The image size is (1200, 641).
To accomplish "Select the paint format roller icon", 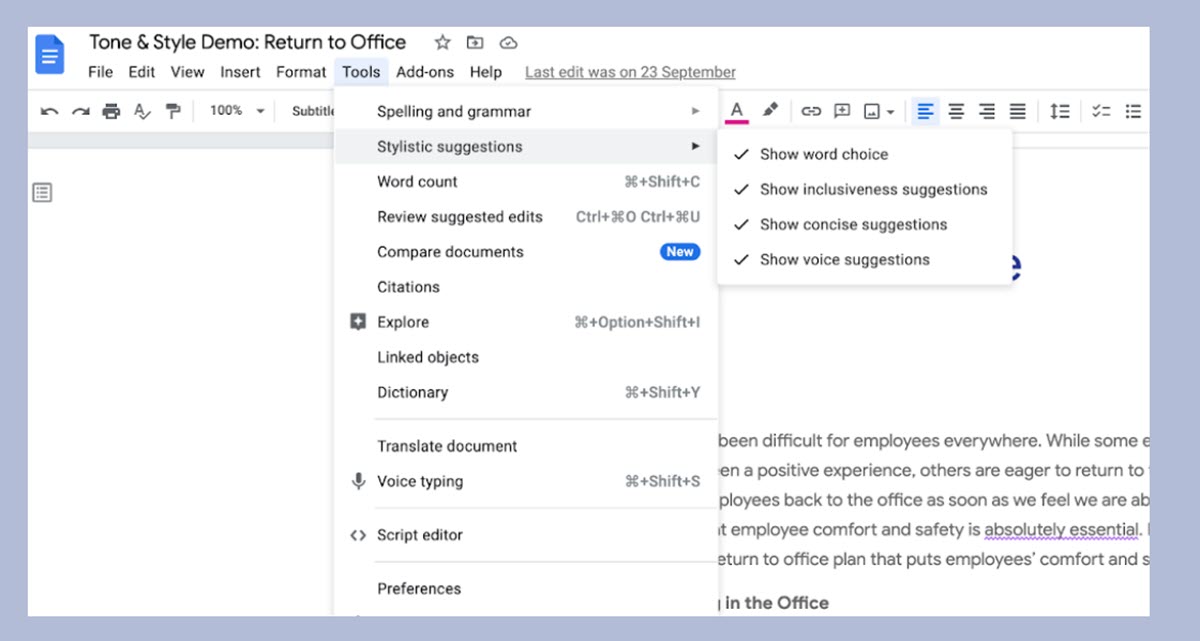I will [x=173, y=111].
